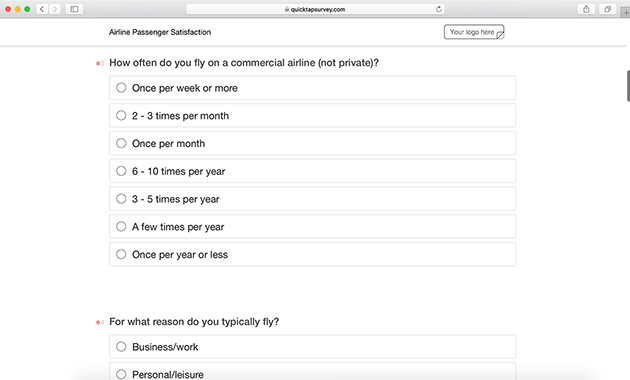Open the Share icon in the toolbar

[586, 9]
